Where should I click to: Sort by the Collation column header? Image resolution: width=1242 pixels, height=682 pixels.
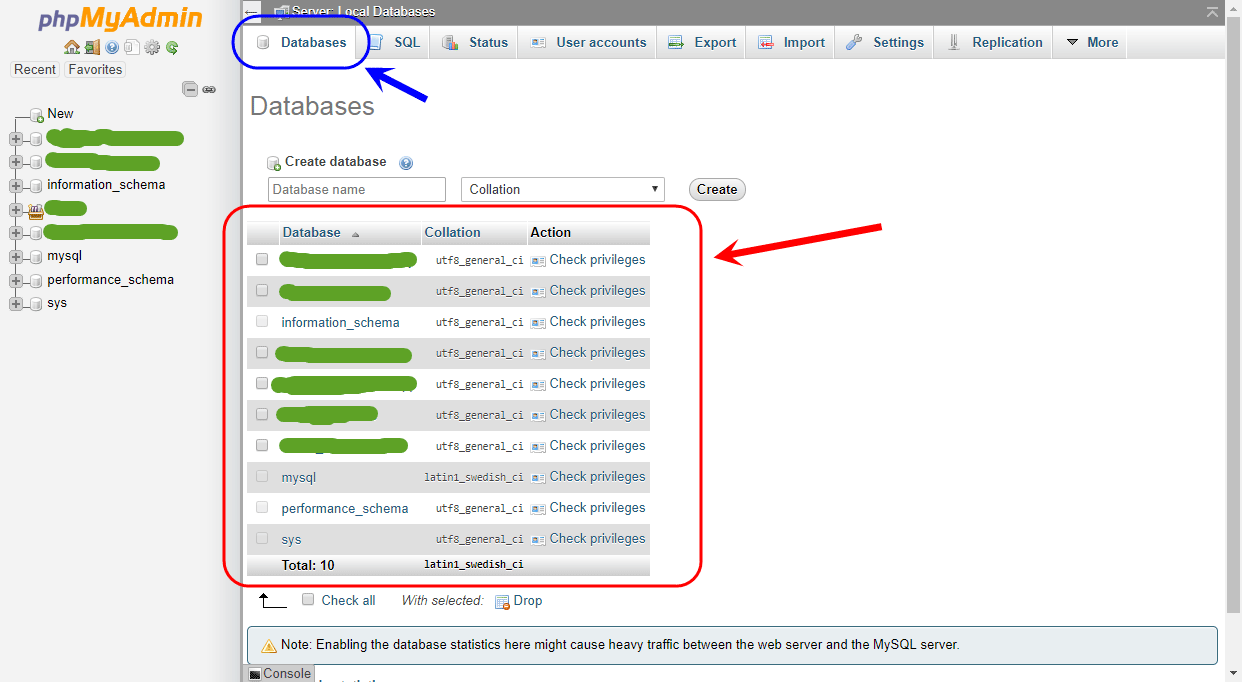click(x=452, y=232)
